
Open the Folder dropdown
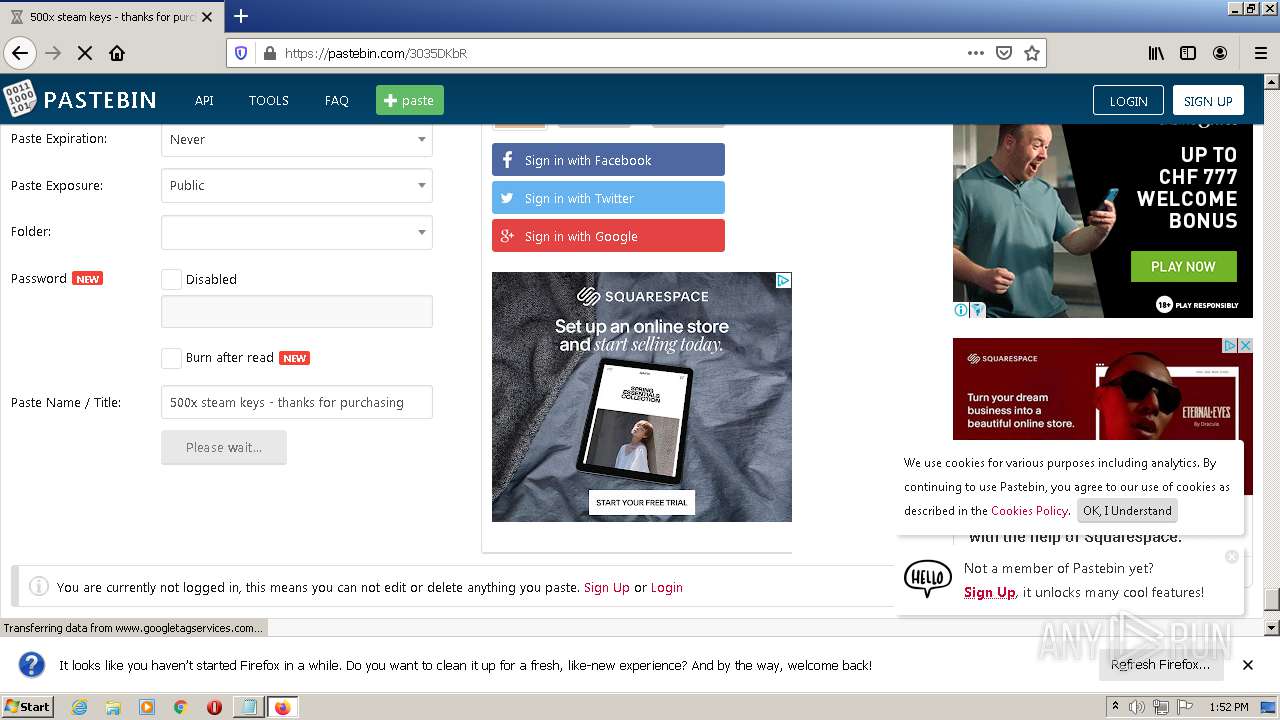tap(297, 231)
